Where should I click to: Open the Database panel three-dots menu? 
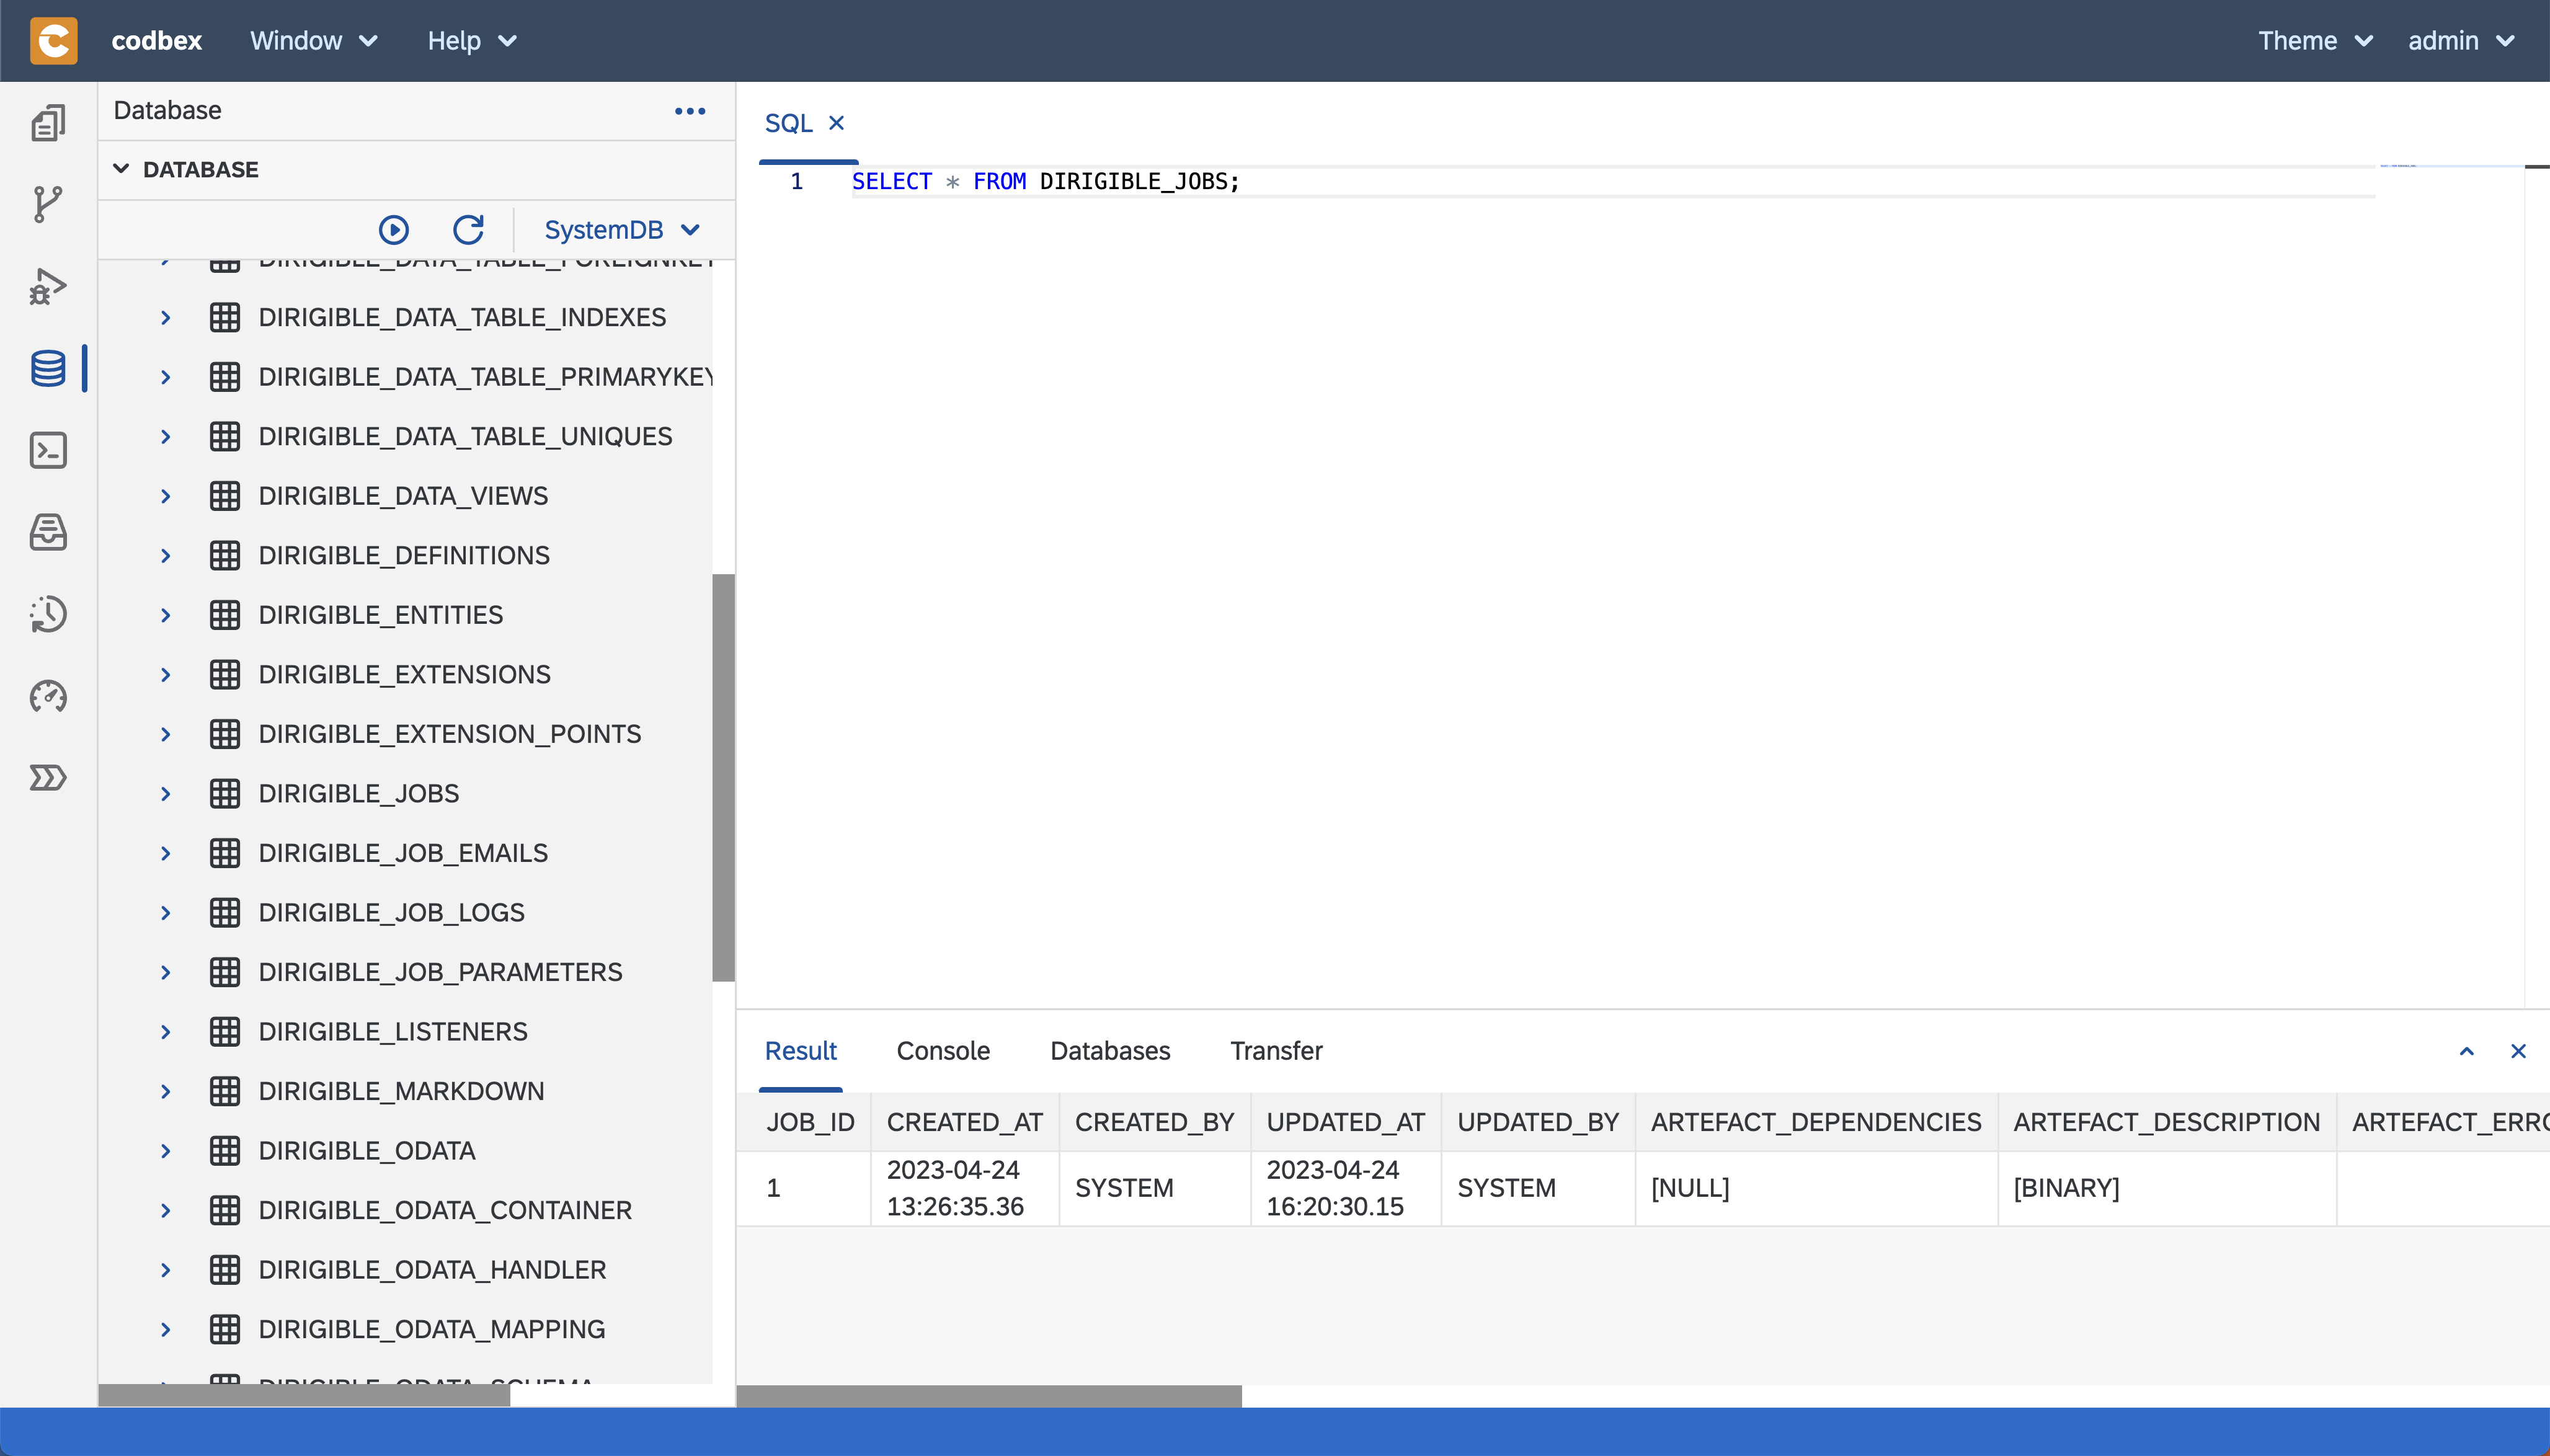[690, 111]
